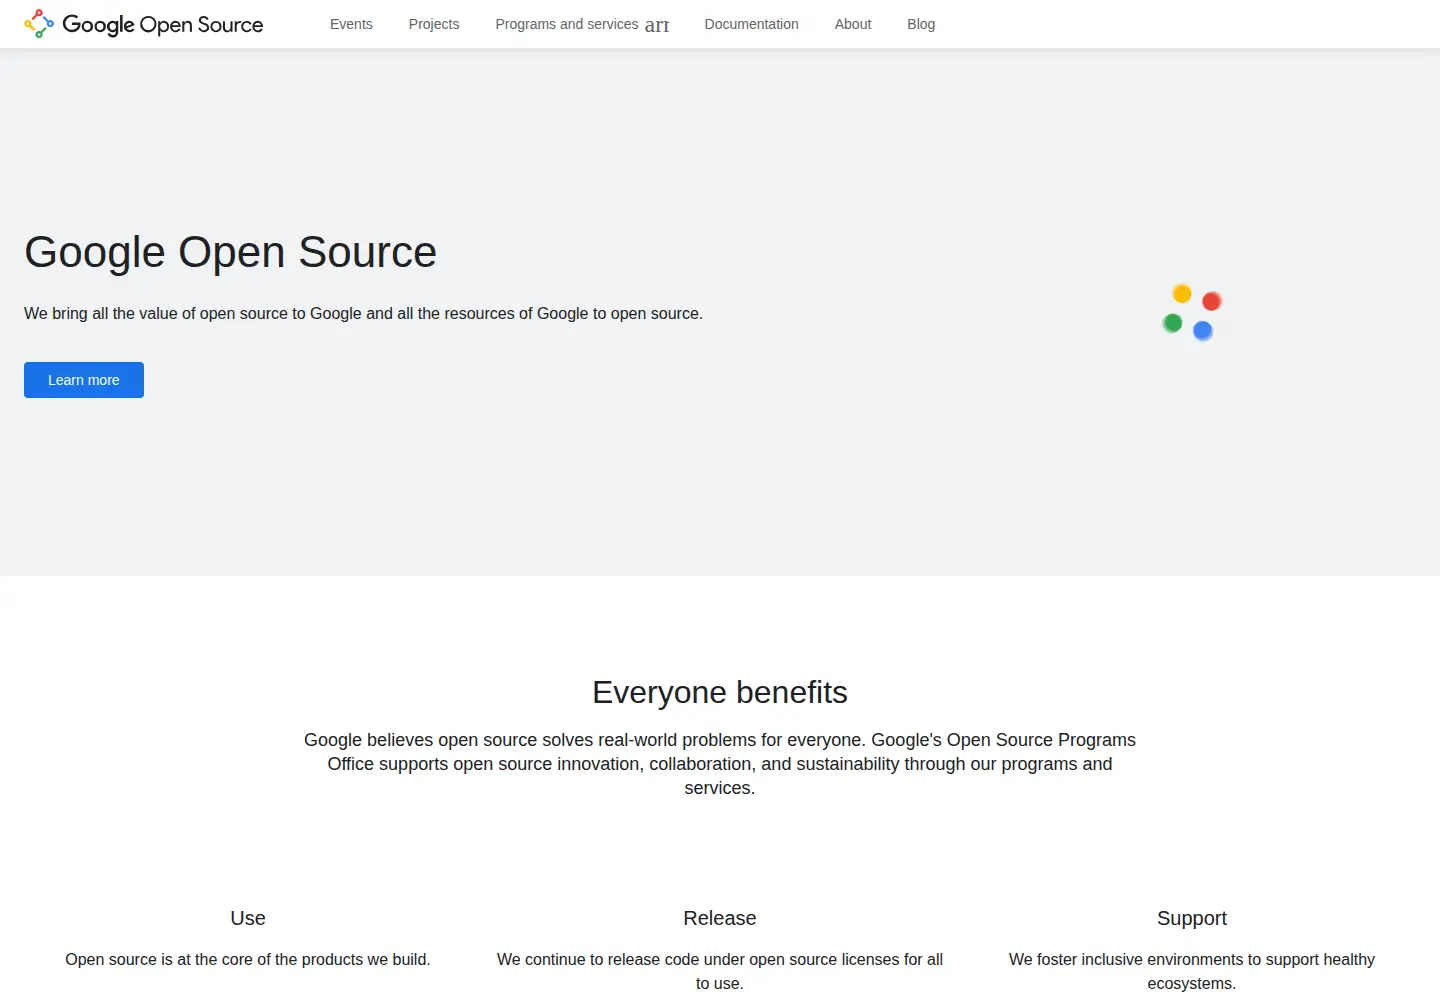Open the Events menu item
The height and width of the screenshot is (1000, 1440).
point(351,24)
